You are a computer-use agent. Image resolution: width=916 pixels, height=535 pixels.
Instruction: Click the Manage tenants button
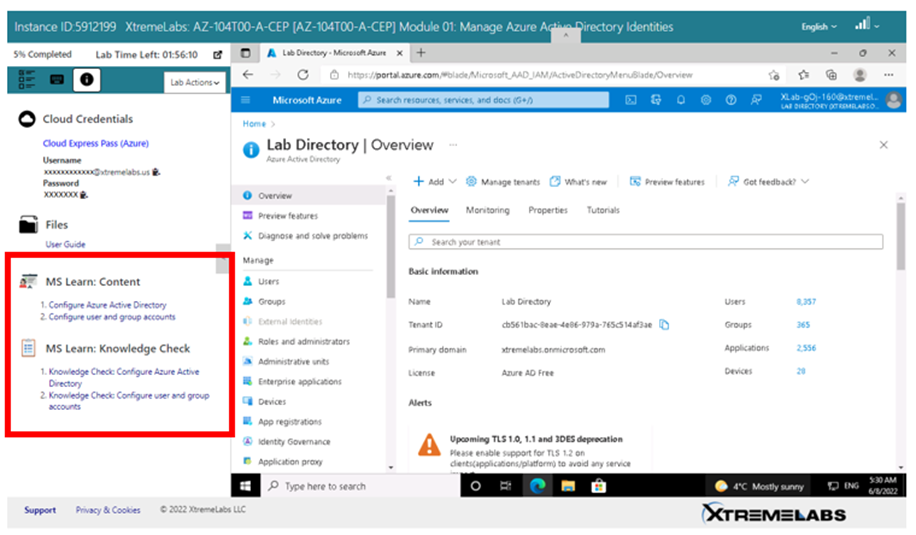click(x=503, y=182)
